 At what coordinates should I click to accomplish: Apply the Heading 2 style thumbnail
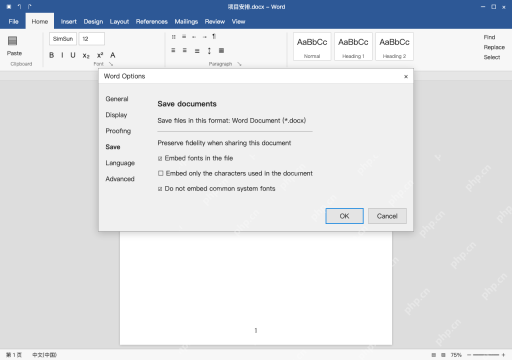pos(395,47)
